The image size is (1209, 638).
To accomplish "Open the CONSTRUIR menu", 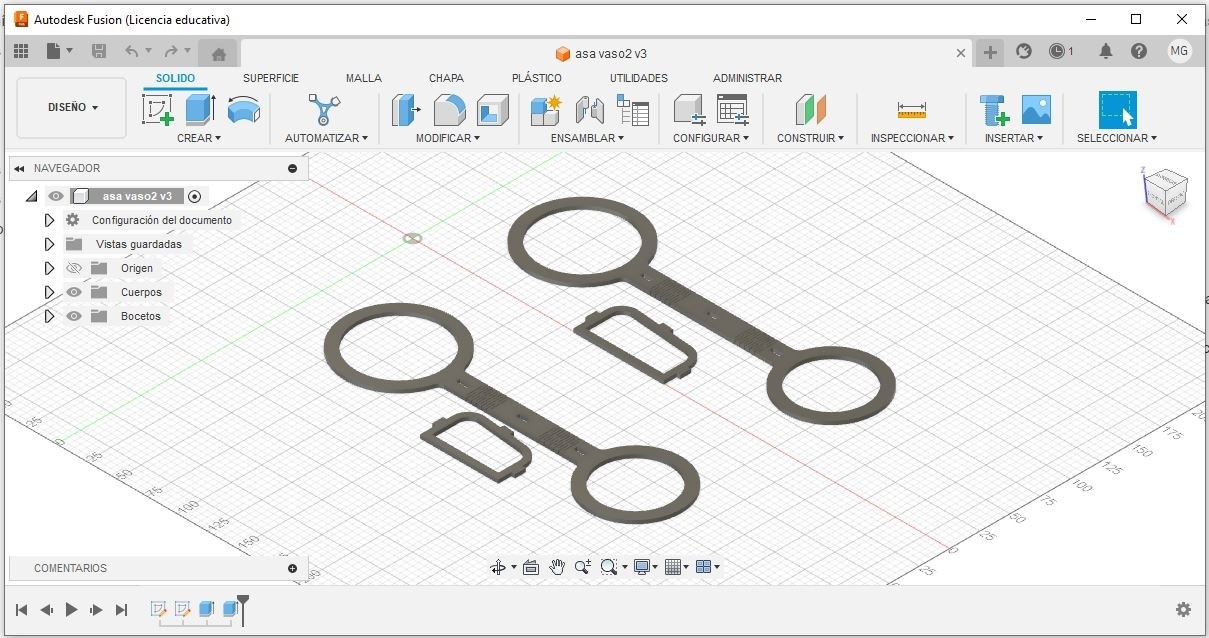I will click(x=810, y=138).
